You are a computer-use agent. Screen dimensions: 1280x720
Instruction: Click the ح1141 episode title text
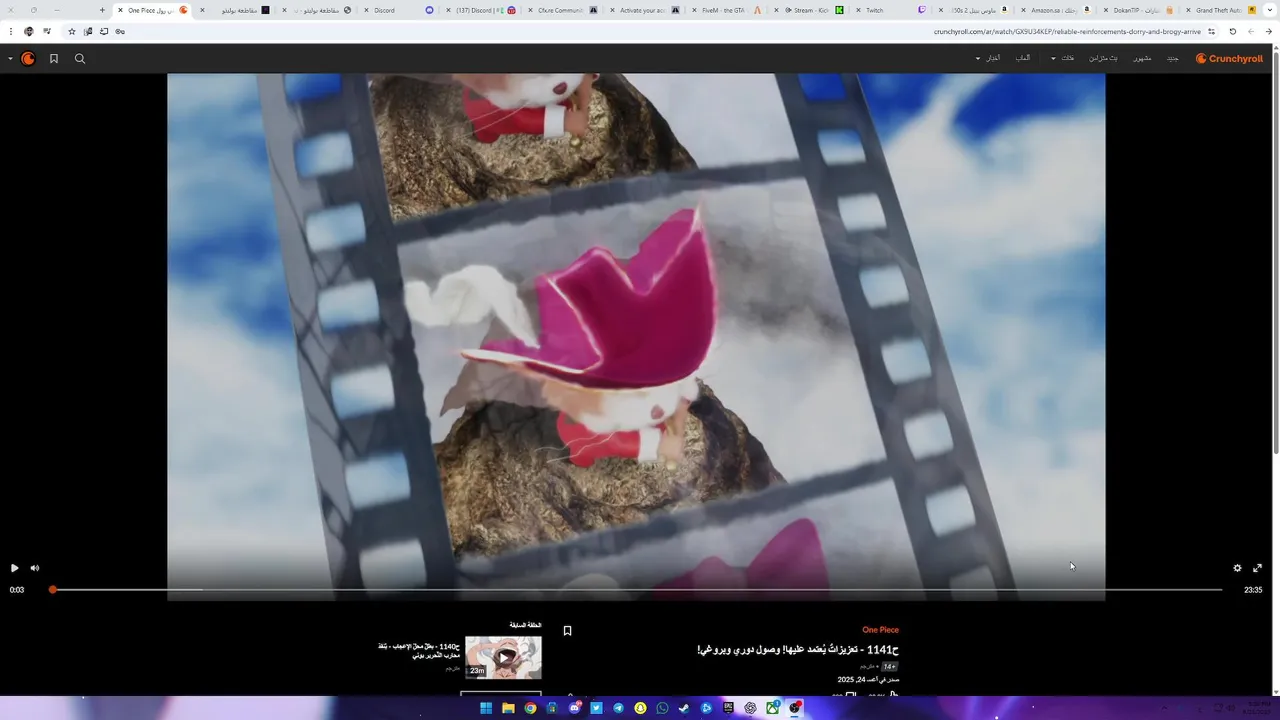[x=798, y=650]
